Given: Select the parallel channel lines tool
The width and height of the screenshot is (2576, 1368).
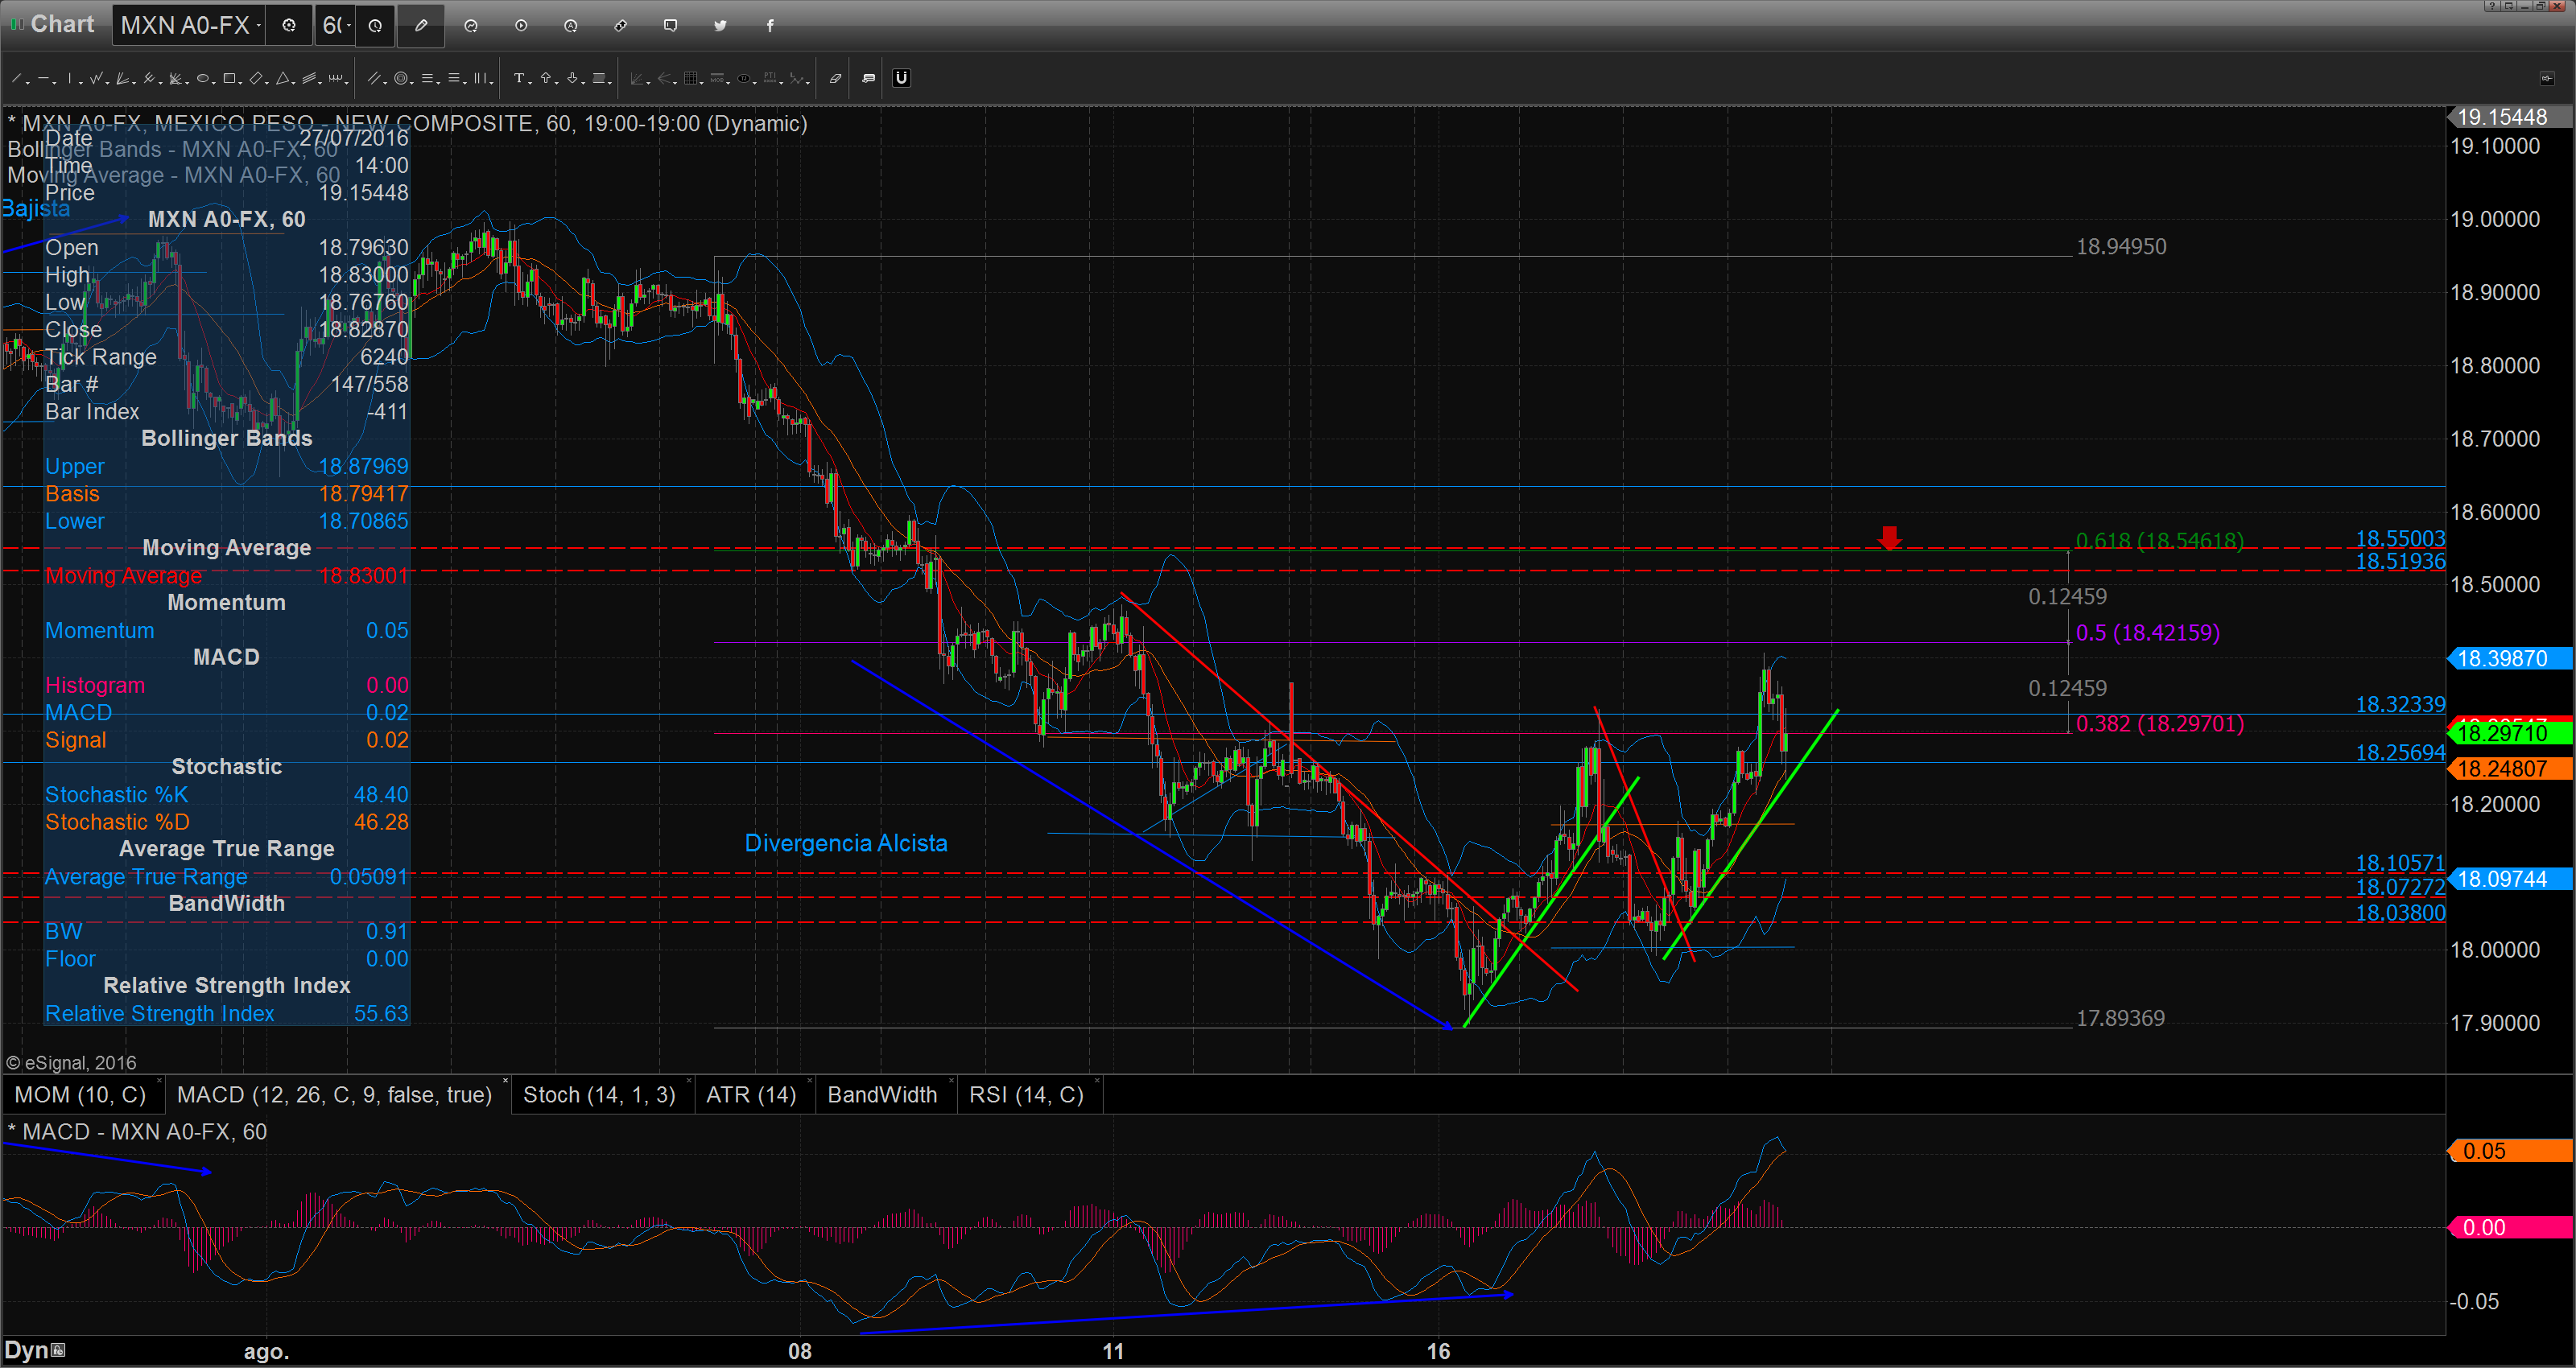Looking at the screenshot, I should tap(374, 78).
